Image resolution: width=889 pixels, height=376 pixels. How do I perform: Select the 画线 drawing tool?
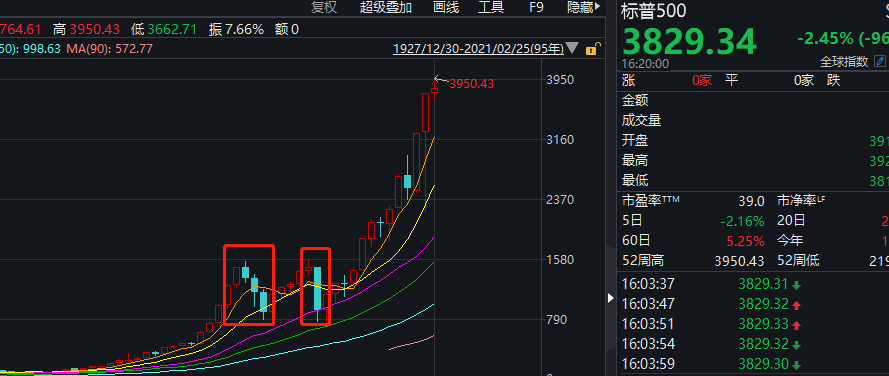click(446, 7)
